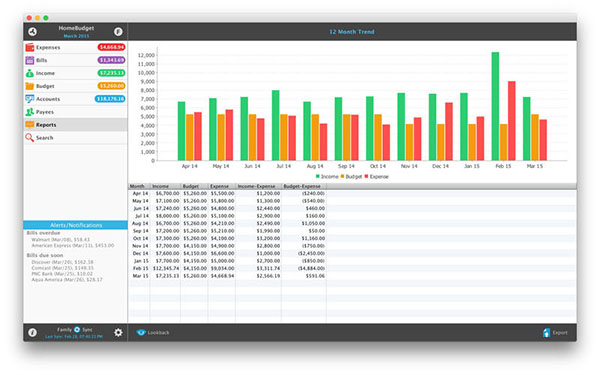This screenshot has width=600, height=375.
Task: Click the Alerts/Notifications header tab
Action: point(75,225)
